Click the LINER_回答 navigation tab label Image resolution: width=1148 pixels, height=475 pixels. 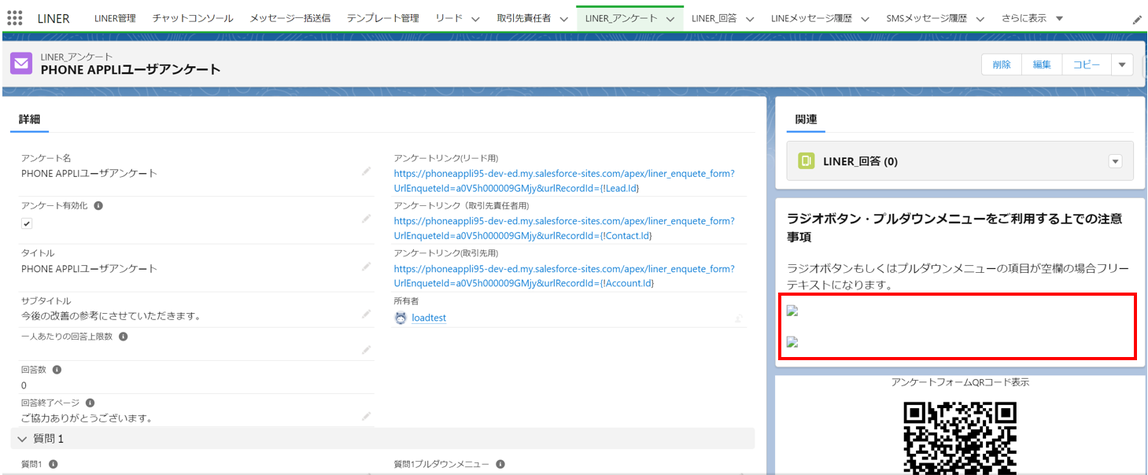(713, 18)
